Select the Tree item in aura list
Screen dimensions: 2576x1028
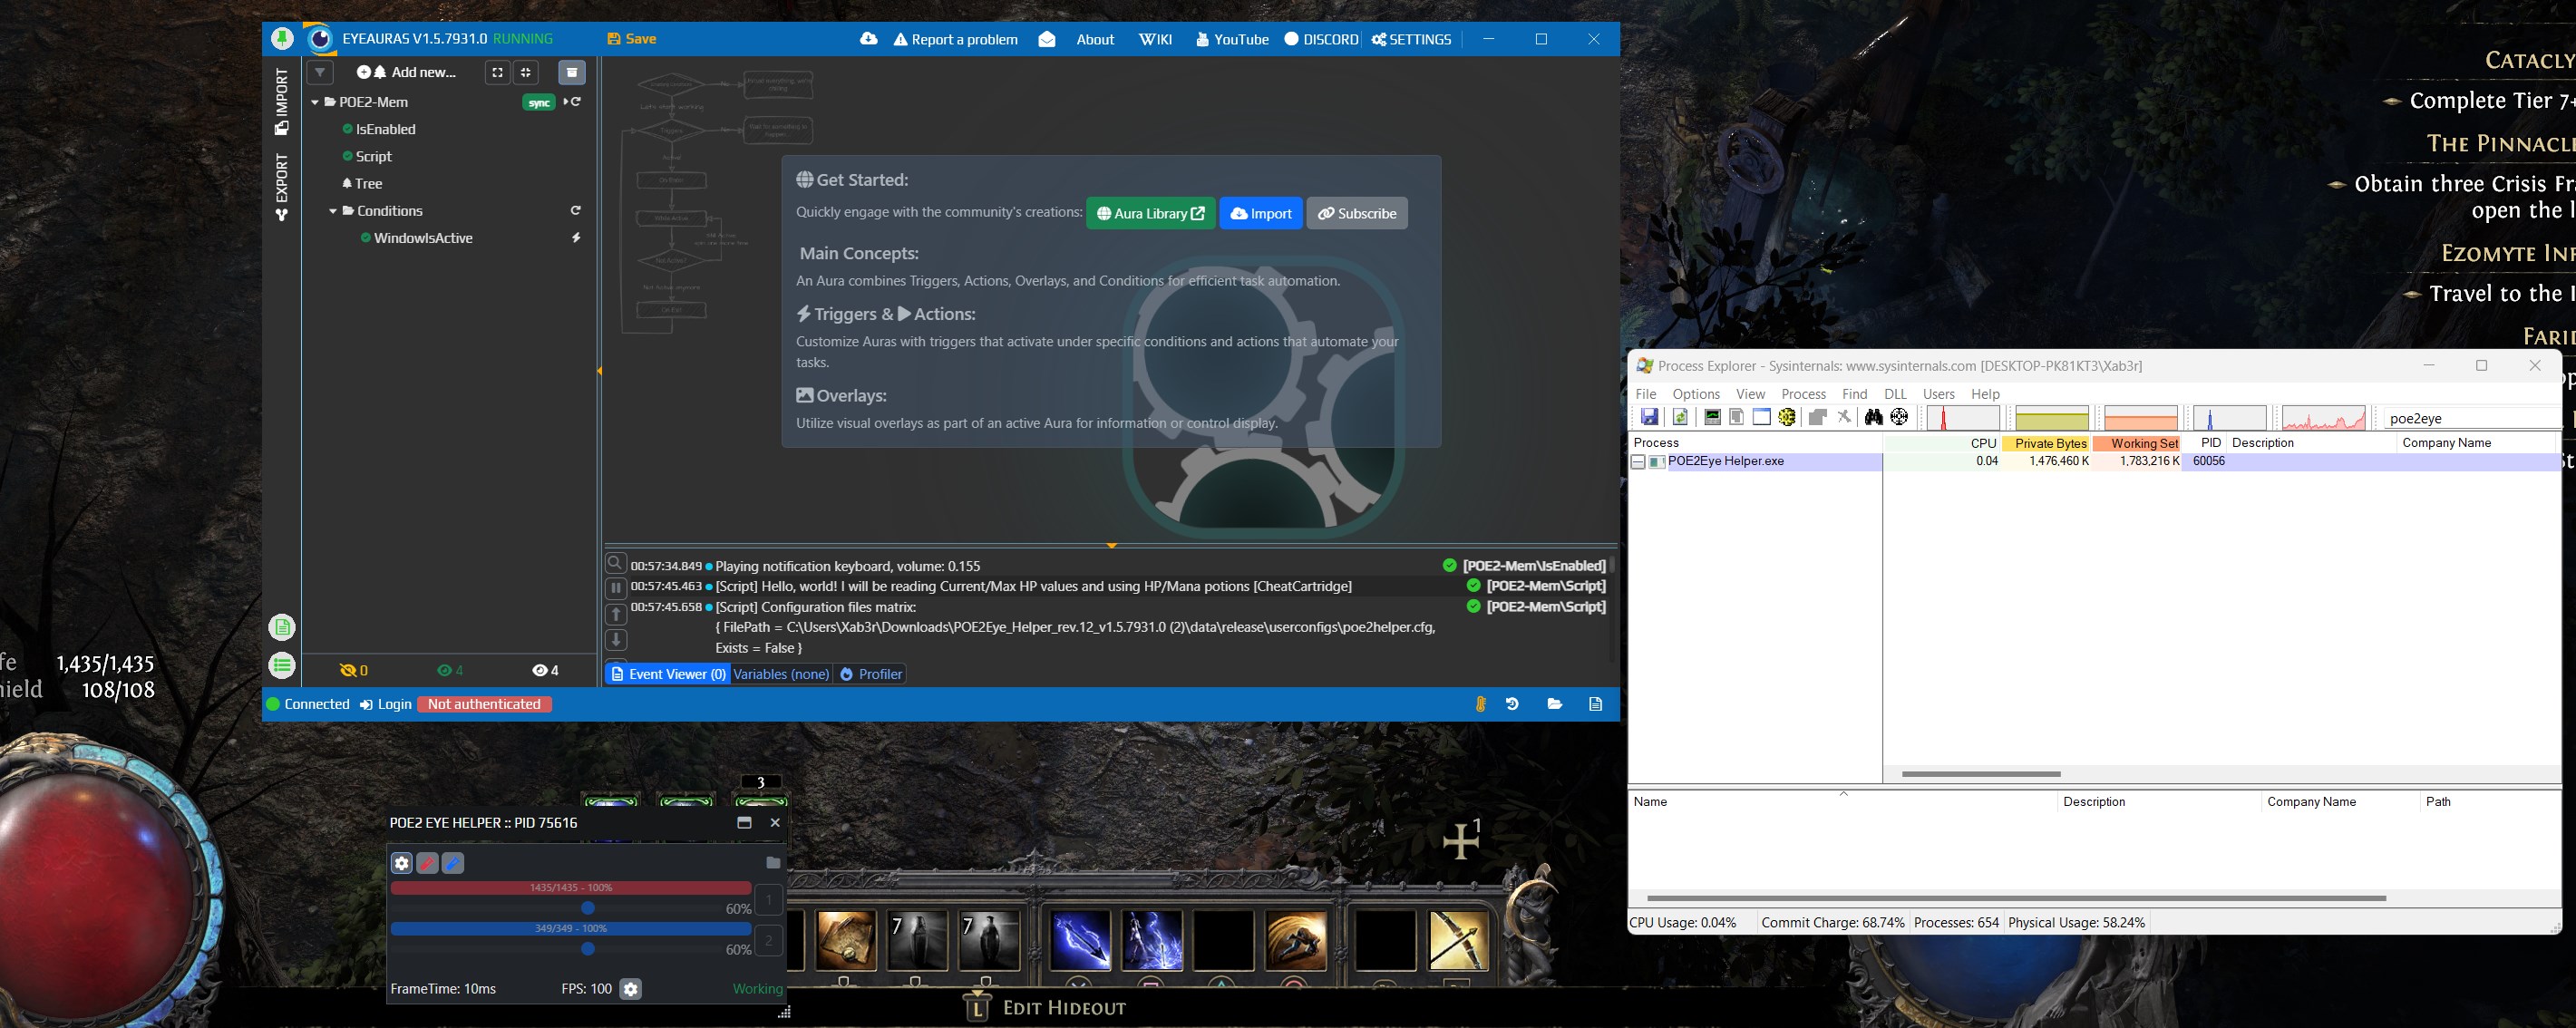click(362, 184)
